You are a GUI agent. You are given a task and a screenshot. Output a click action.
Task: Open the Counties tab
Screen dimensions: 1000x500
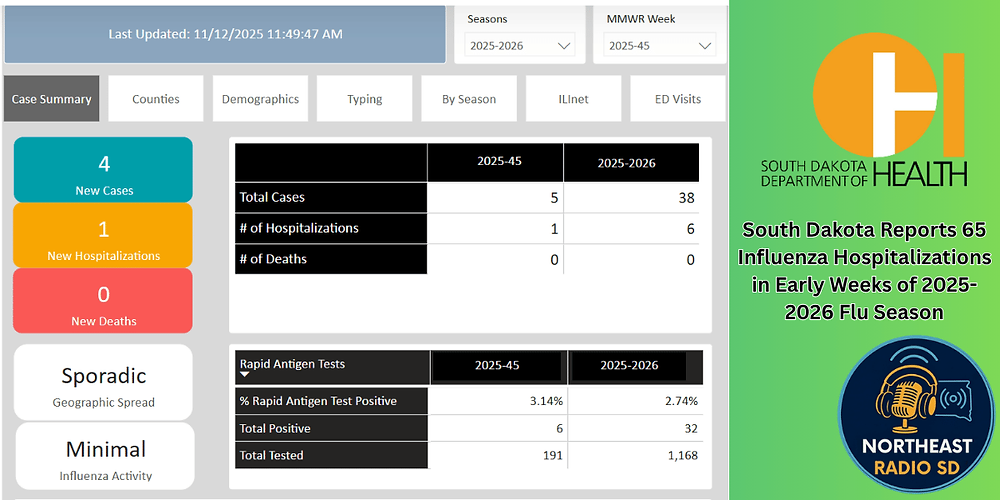coord(156,99)
